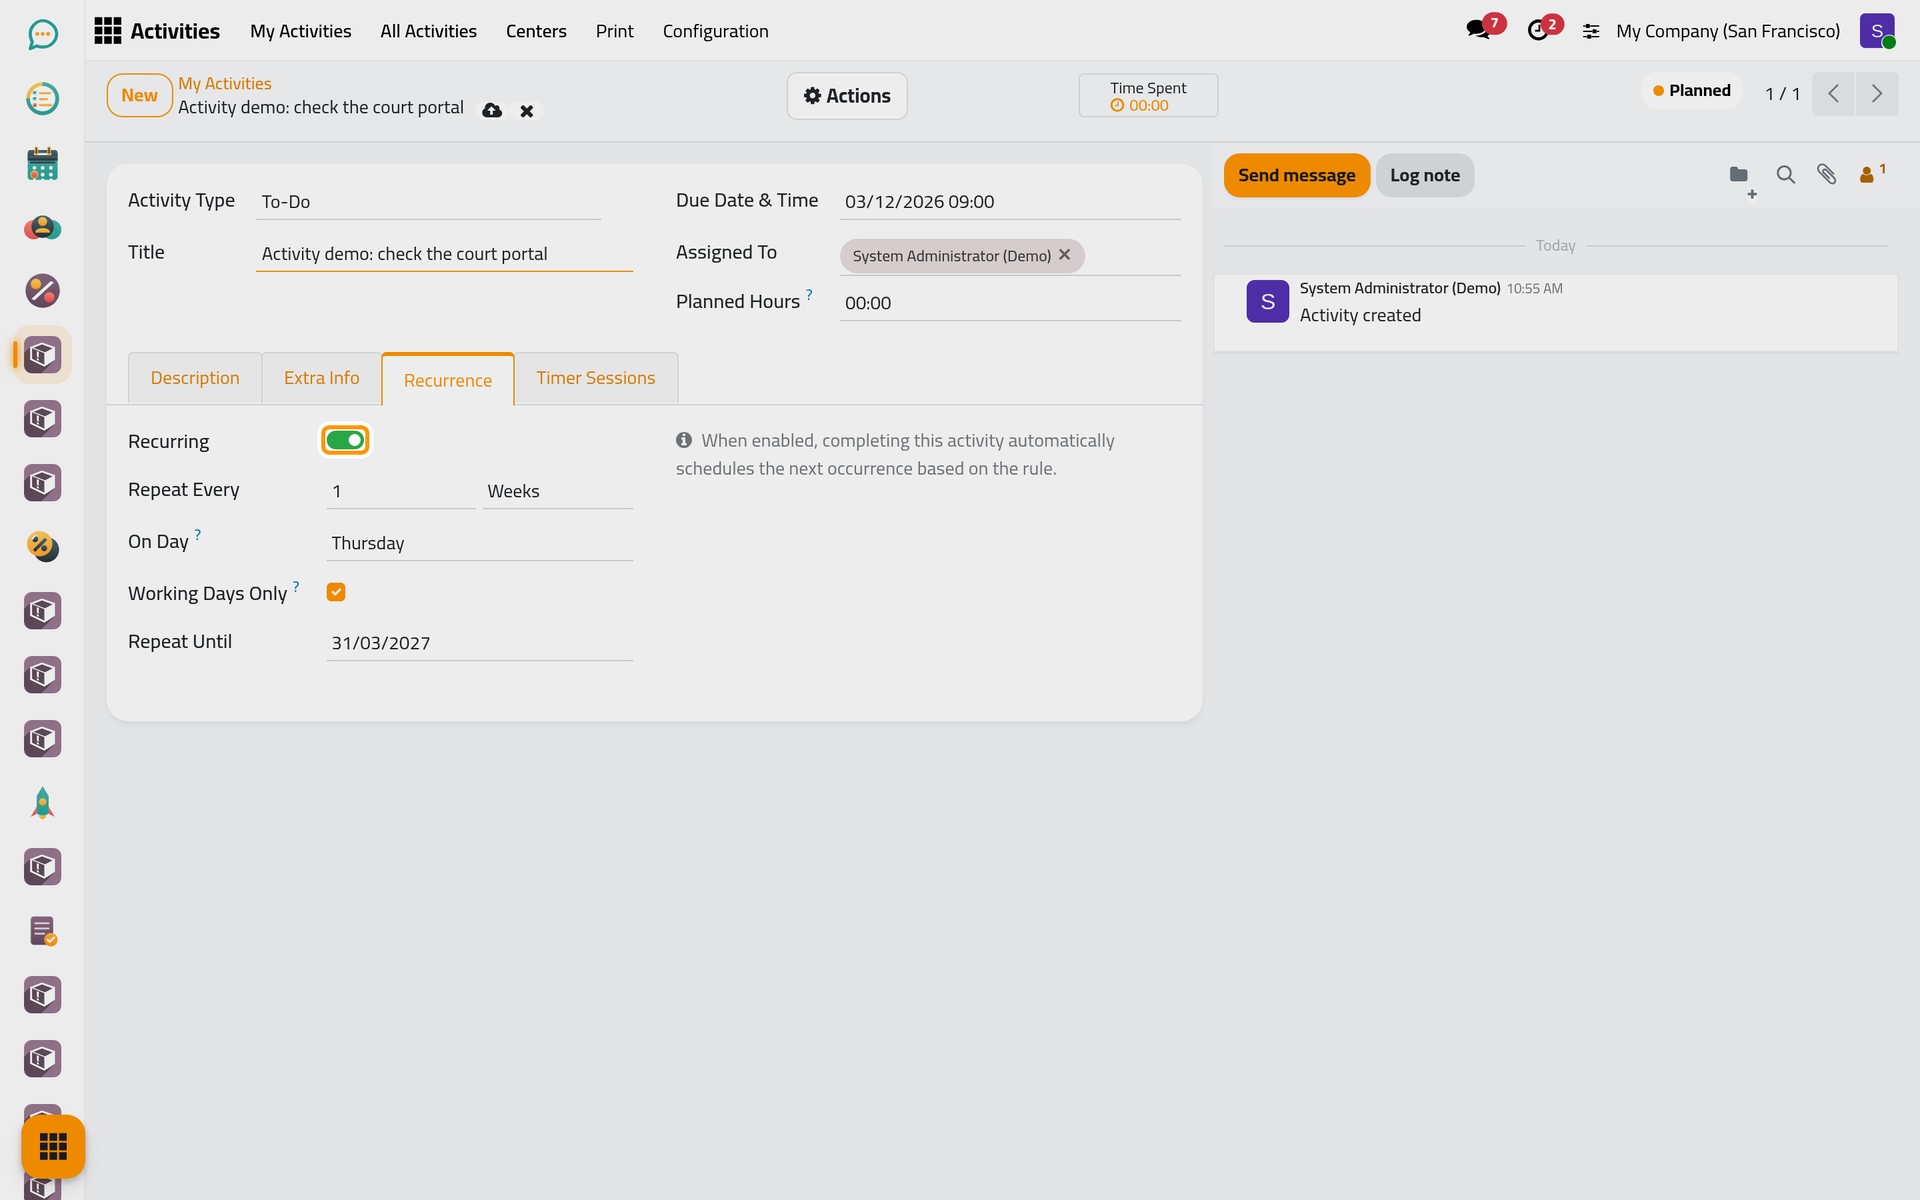Viewport: 1920px width, 1200px height.
Task: Discard changes with the X icon
Action: point(527,111)
